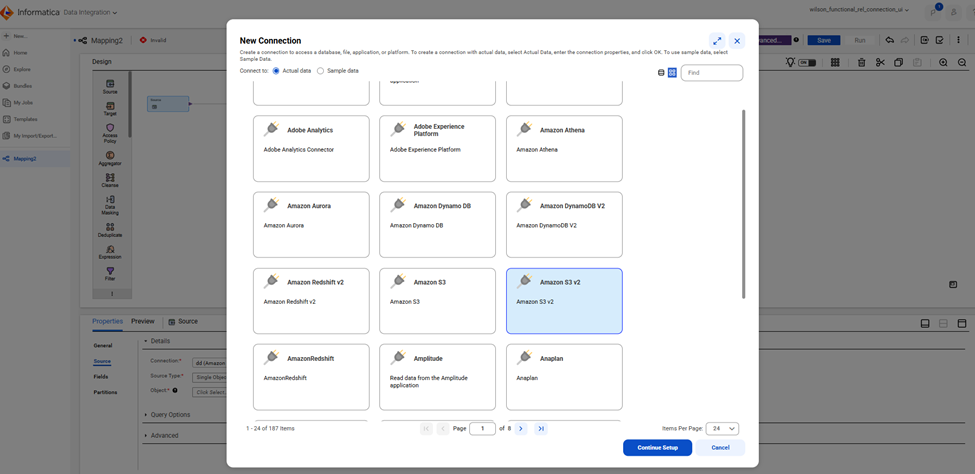Click New in the left navigation

[x=16, y=36]
